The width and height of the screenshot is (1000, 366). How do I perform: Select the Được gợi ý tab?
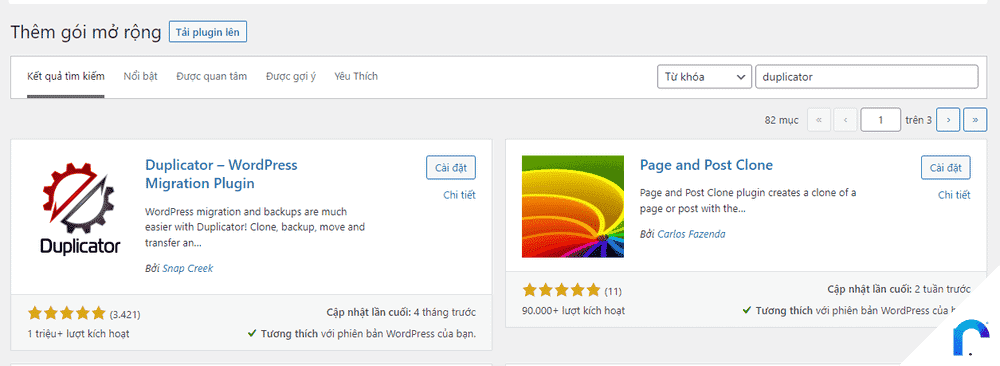(x=291, y=77)
